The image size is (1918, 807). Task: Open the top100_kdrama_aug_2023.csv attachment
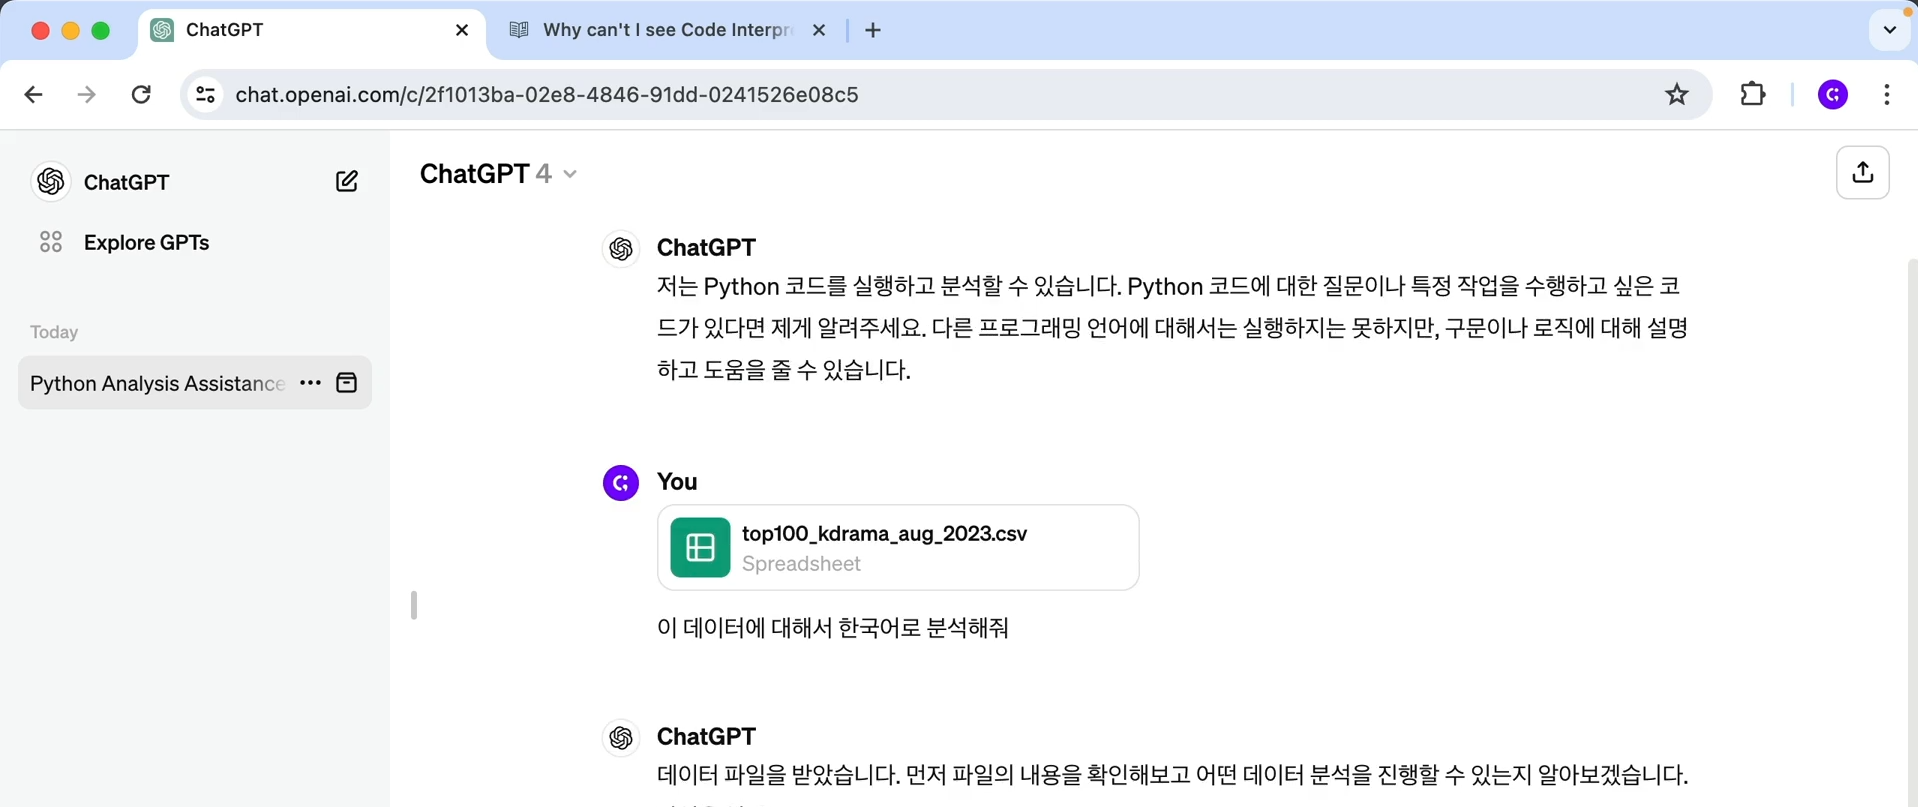(898, 547)
